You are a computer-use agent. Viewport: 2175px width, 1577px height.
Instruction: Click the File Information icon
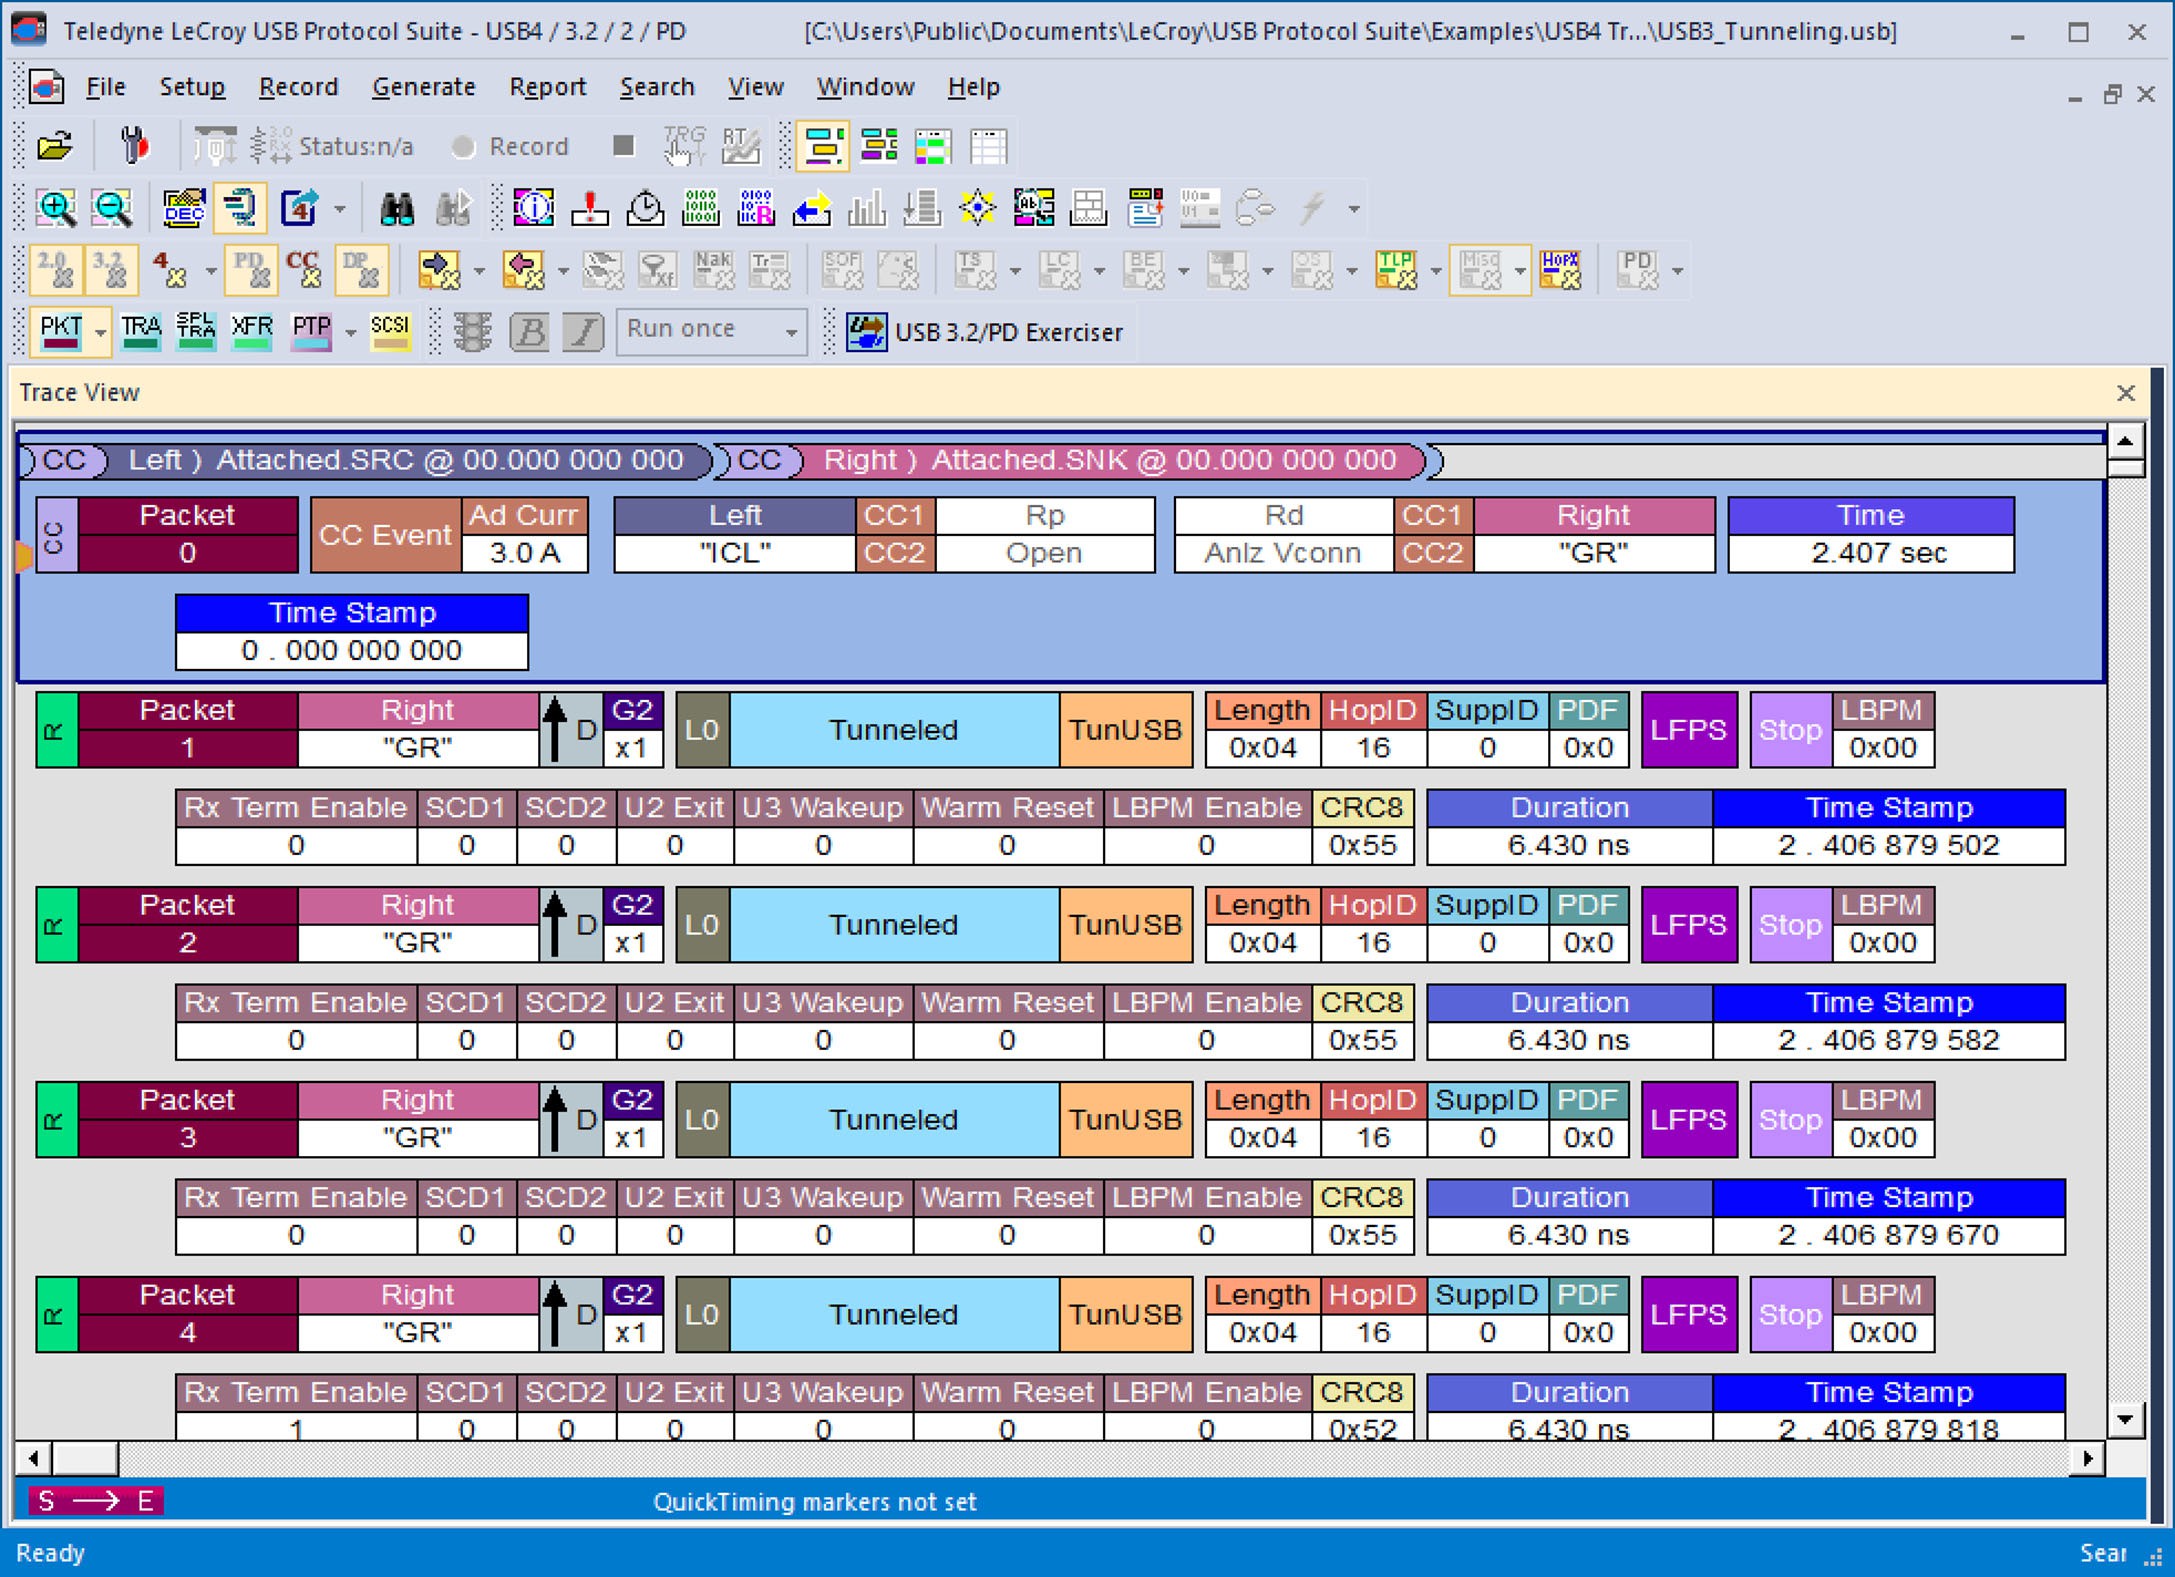pos(534,208)
